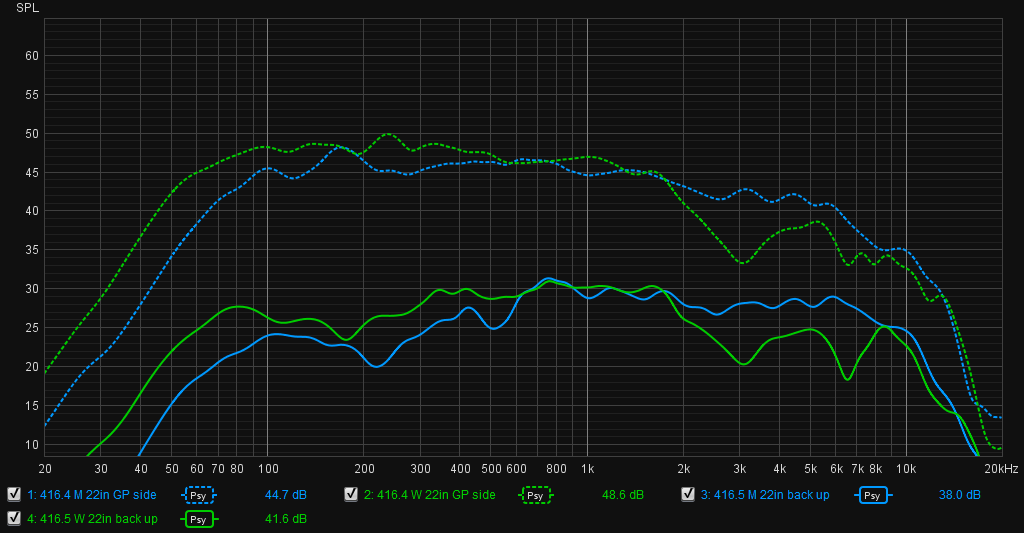Click the 1k frequency axis label
Screen dimensions: 1024x533
pyautogui.click(x=588, y=469)
